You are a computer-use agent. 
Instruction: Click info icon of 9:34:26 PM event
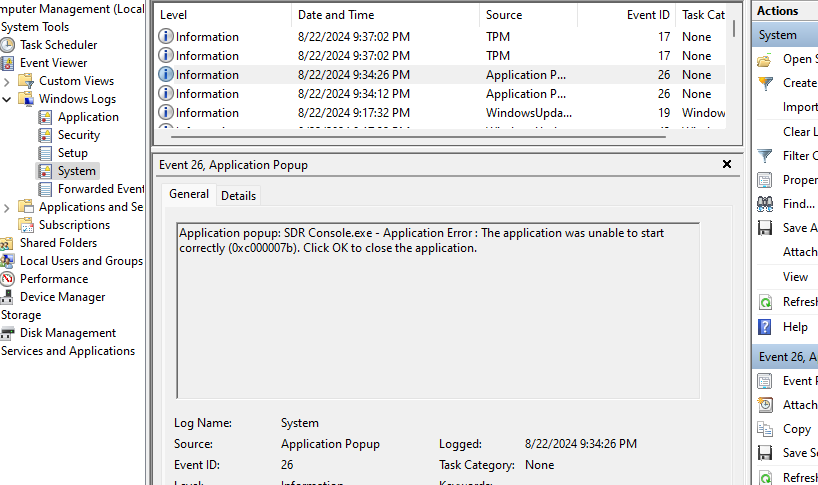click(166, 75)
